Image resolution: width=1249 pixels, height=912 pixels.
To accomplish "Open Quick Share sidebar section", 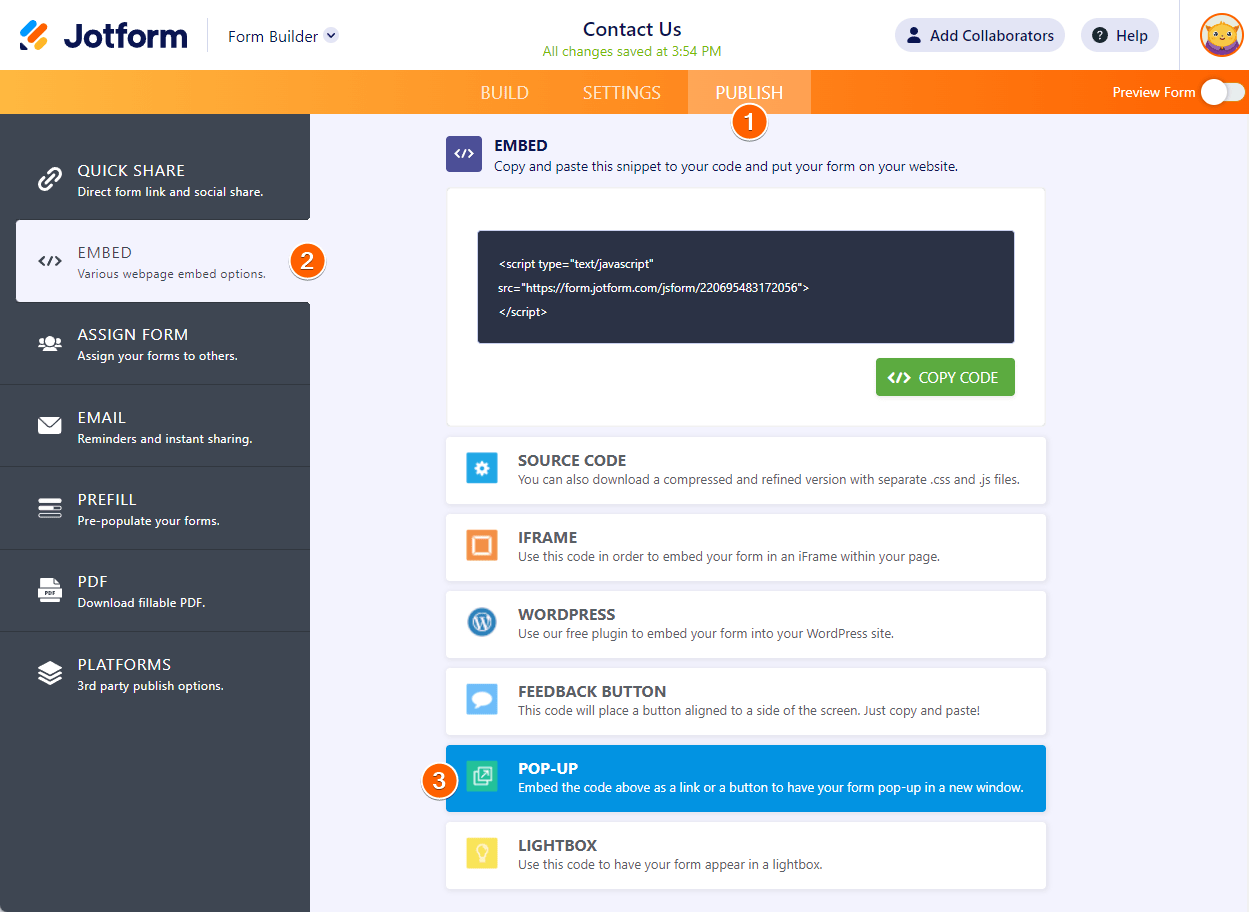I will pyautogui.click(x=155, y=179).
